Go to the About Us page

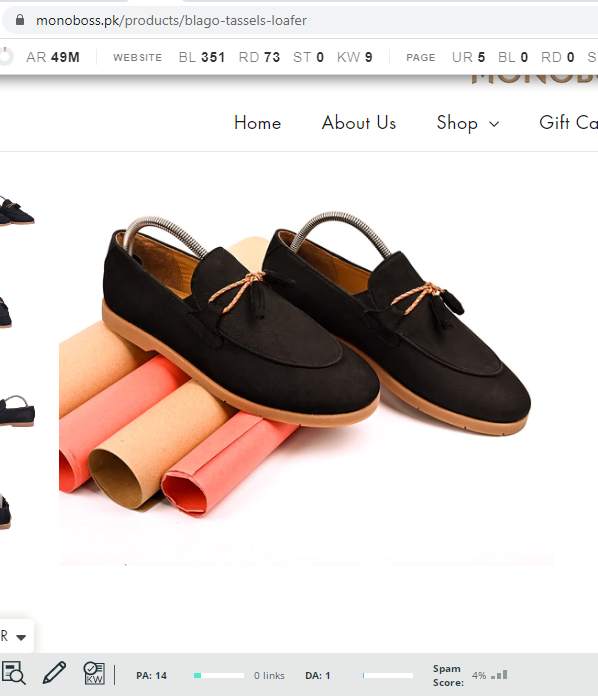coord(359,123)
